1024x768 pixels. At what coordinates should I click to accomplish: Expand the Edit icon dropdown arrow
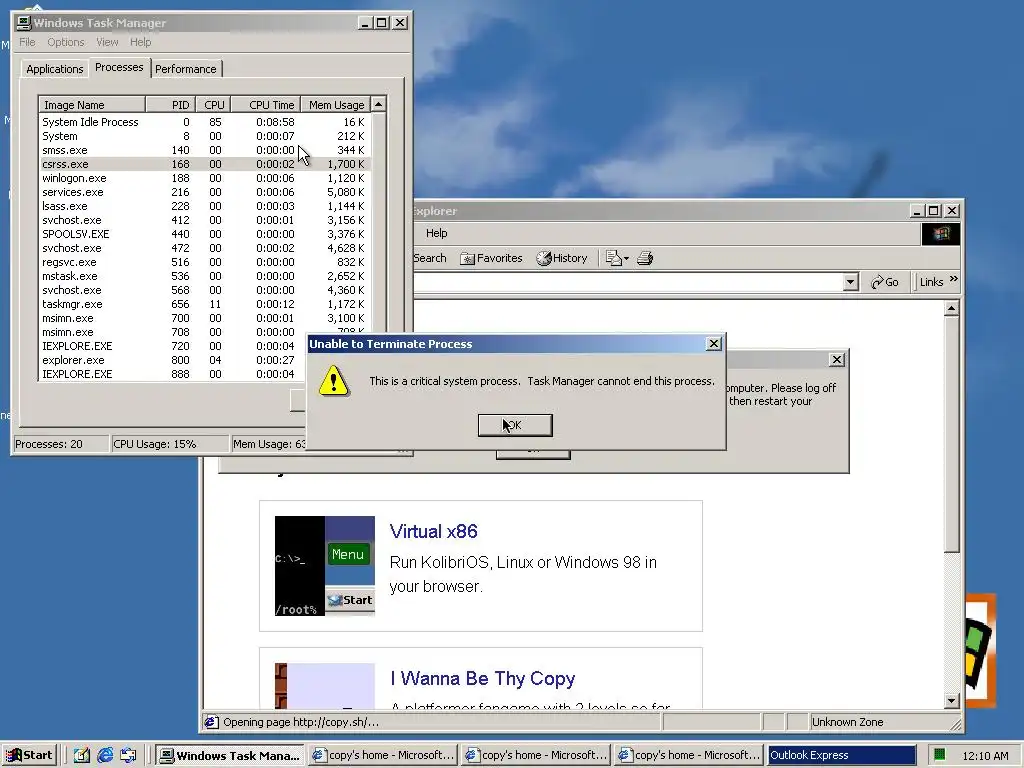(x=626, y=259)
